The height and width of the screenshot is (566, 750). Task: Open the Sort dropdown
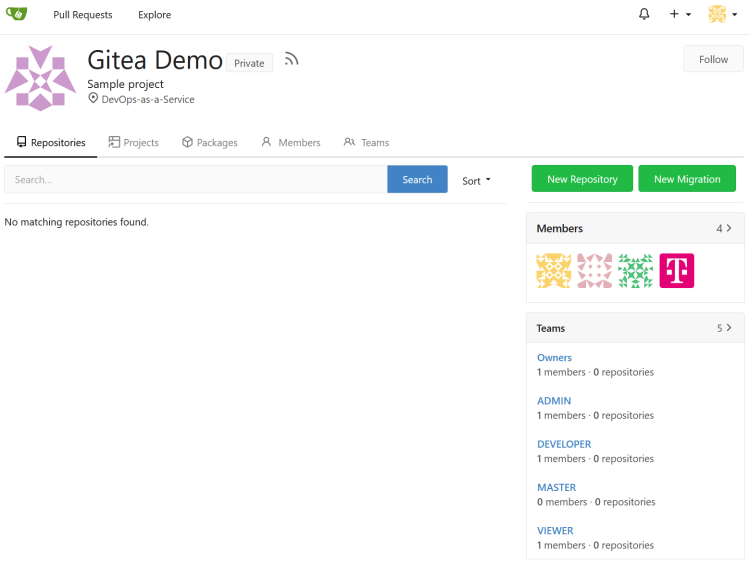[476, 181]
